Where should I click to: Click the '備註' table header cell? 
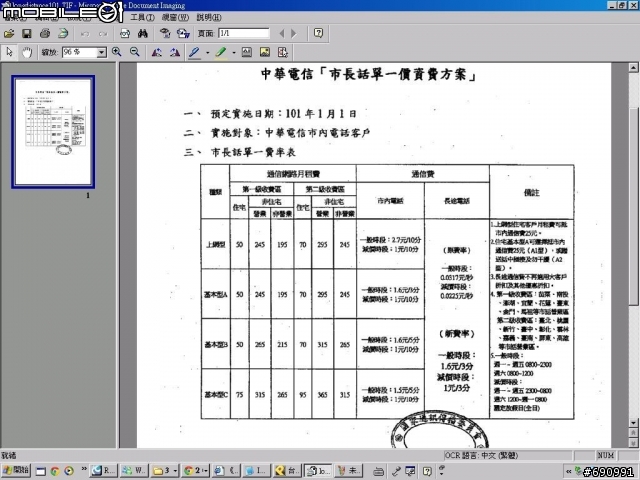(x=531, y=193)
